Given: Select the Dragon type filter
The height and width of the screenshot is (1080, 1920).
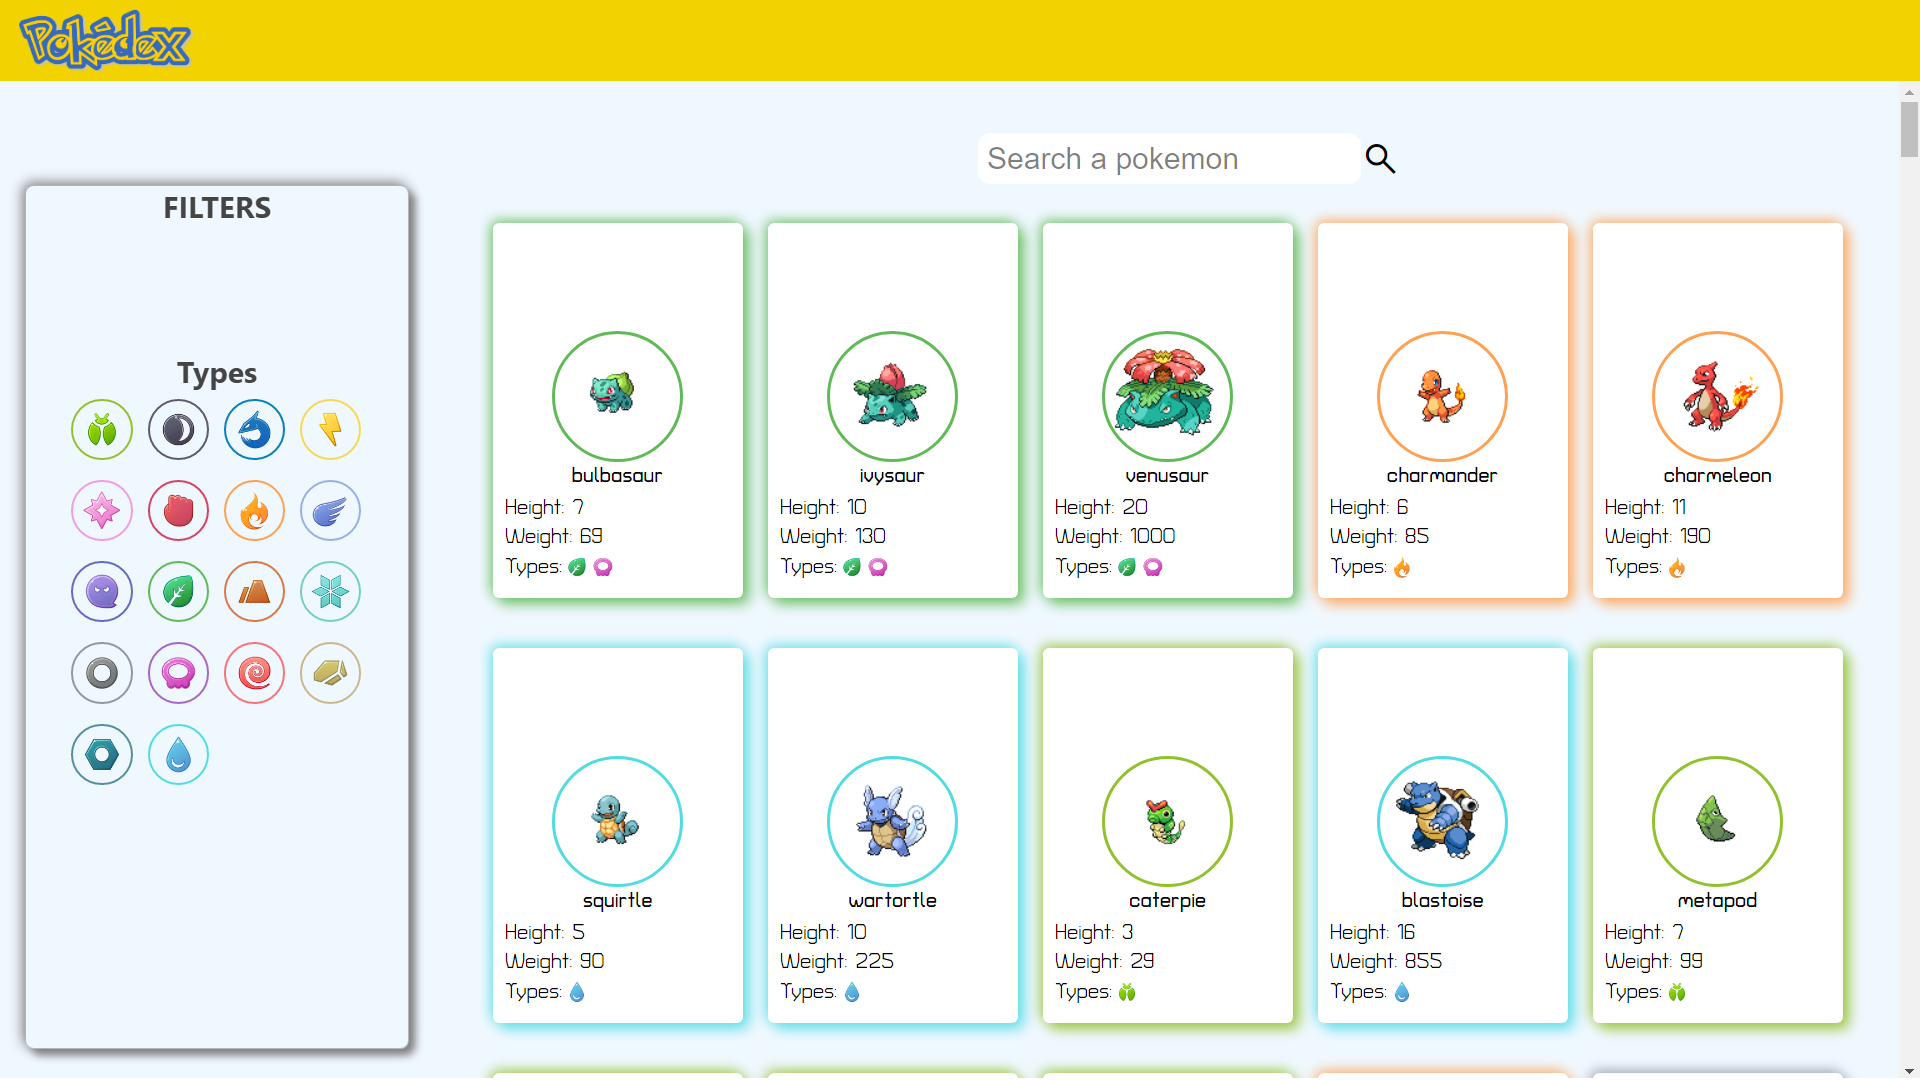Looking at the screenshot, I should coord(254,429).
